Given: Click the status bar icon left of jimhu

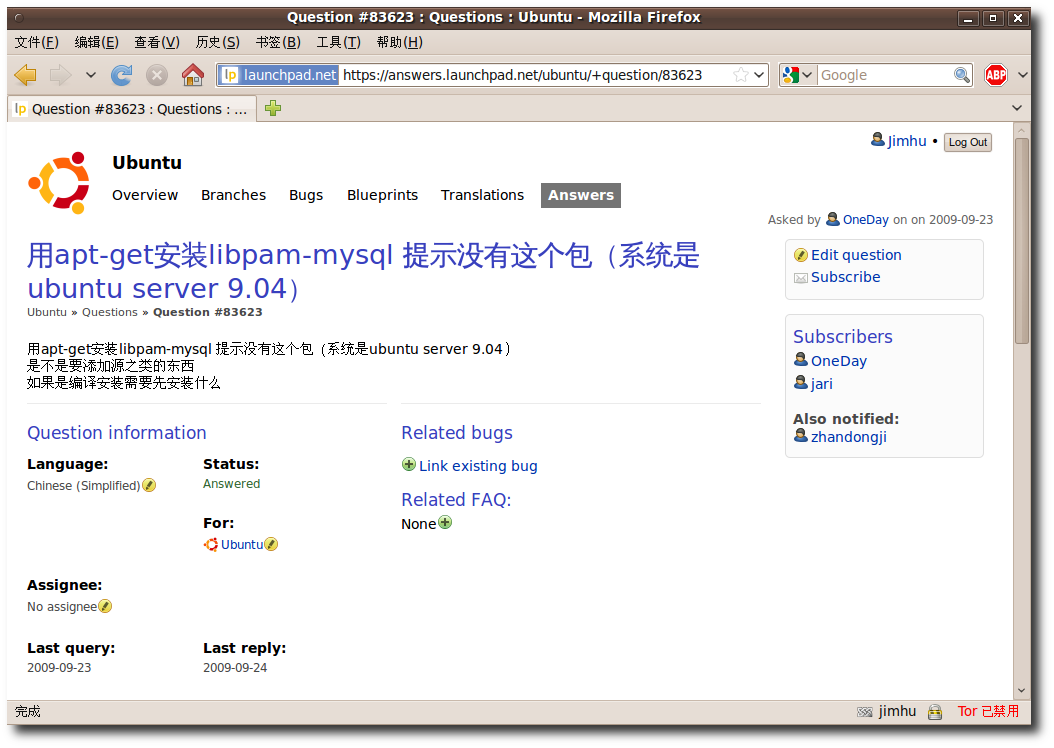Looking at the screenshot, I should point(865,712).
